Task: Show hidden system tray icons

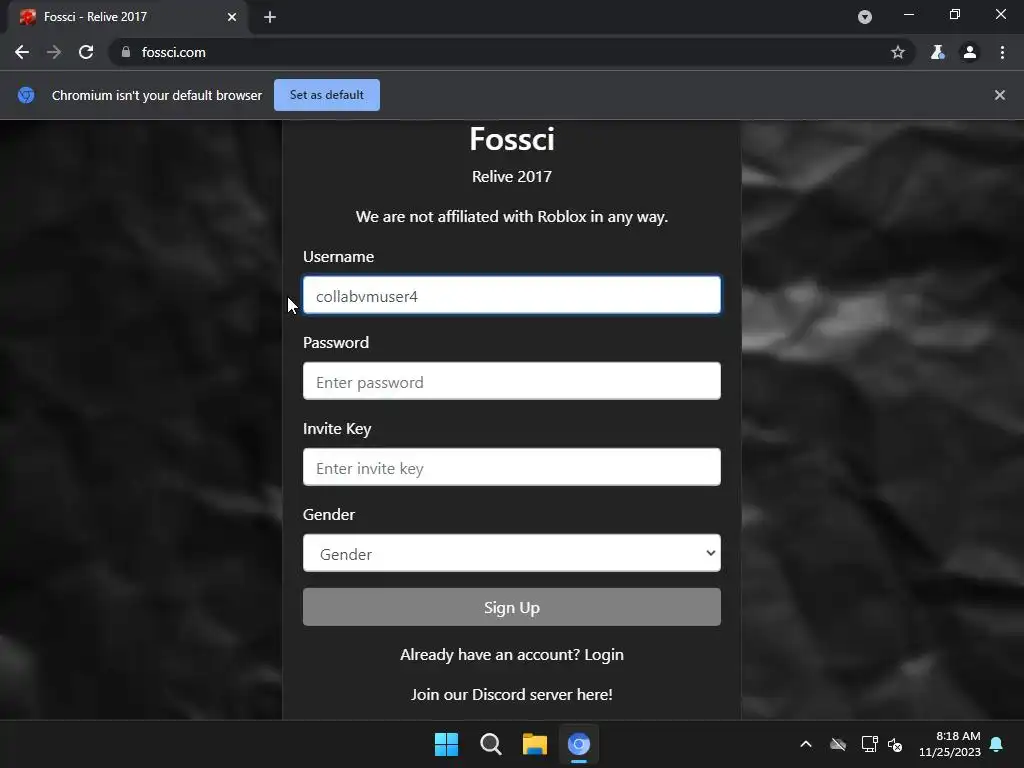Action: [x=806, y=744]
